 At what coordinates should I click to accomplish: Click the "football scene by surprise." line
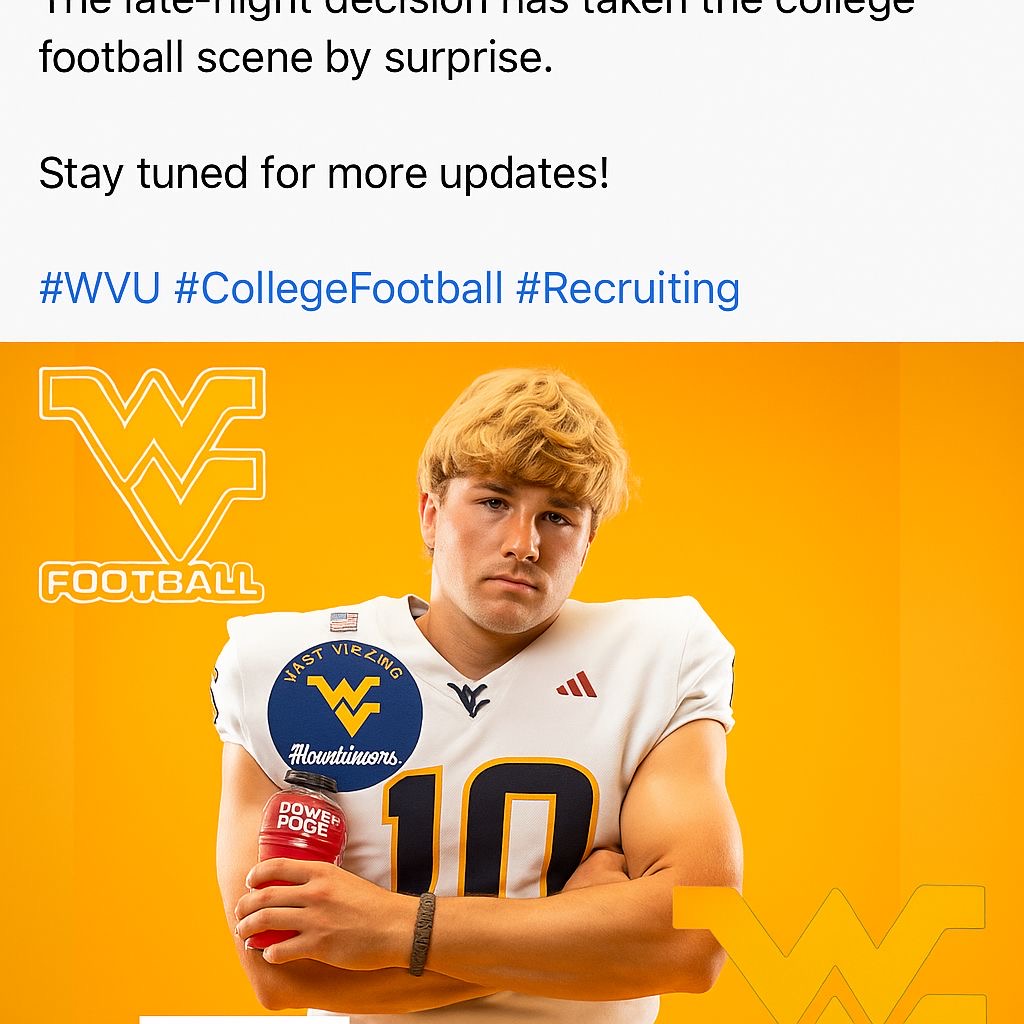point(295,58)
